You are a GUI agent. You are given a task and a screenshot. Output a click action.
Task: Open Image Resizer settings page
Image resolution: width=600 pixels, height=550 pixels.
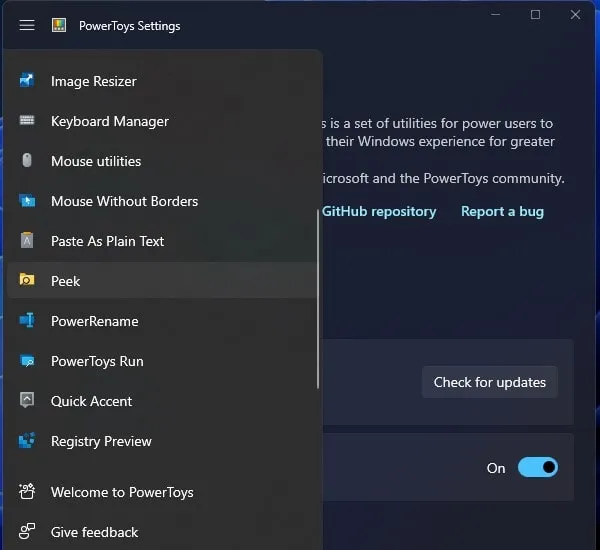click(x=163, y=81)
